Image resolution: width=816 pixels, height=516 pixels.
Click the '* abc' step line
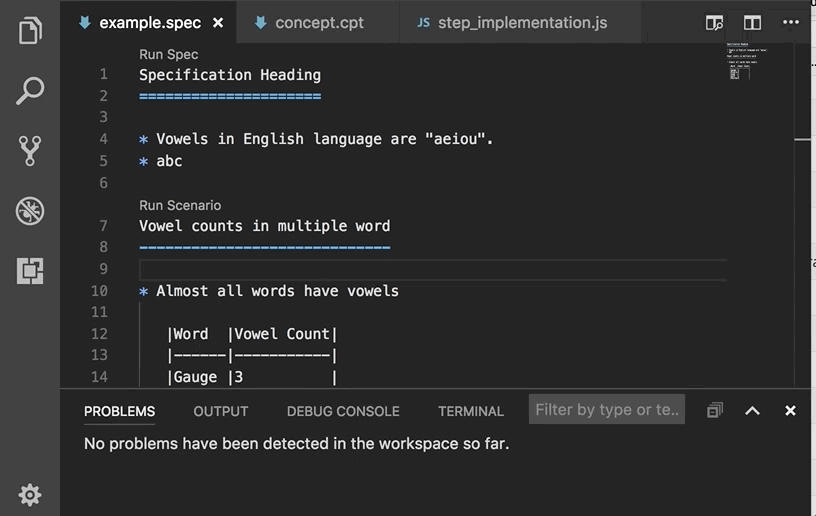click(161, 161)
